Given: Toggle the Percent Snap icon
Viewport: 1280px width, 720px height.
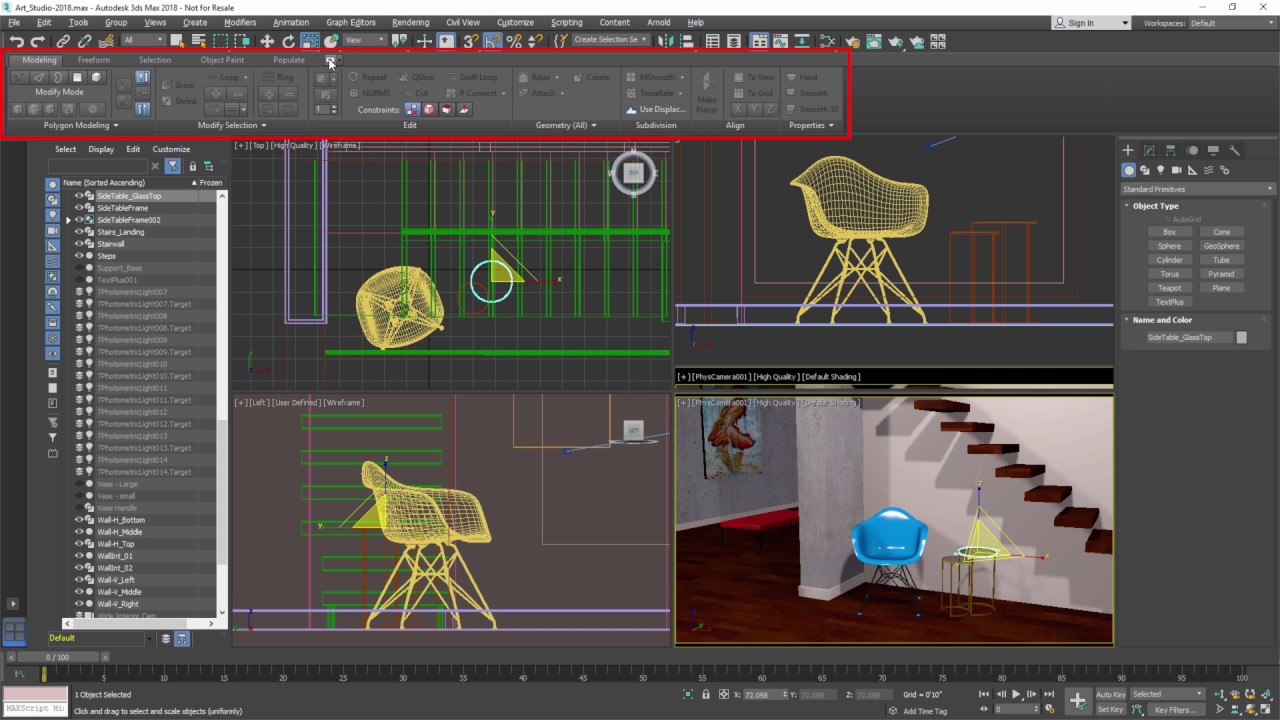Looking at the screenshot, I should (x=514, y=41).
